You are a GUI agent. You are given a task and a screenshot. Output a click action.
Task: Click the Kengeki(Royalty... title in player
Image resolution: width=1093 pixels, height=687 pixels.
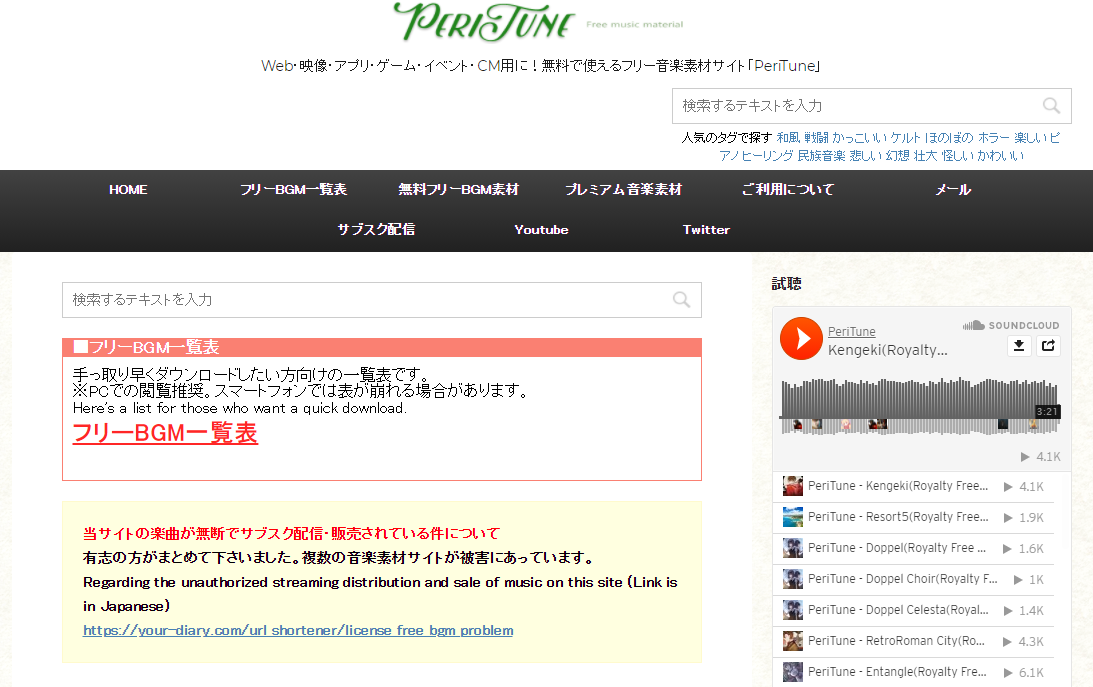[x=887, y=350]
